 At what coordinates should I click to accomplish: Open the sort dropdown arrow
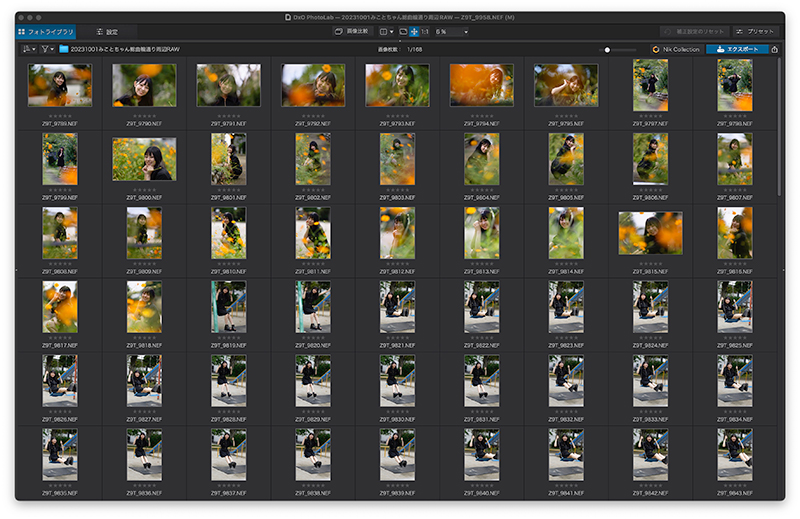pos(34,49)
